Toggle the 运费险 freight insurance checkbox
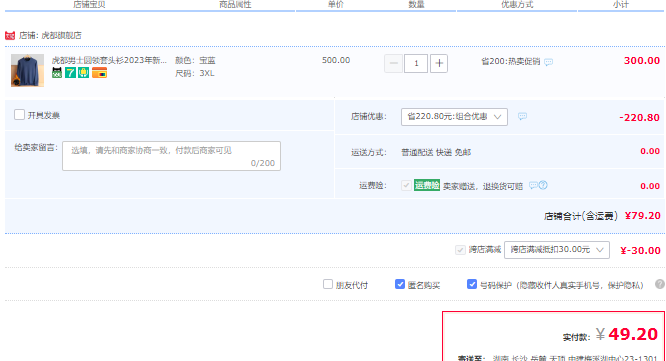This screenshot has height=361, width=666. coord(406,185)
